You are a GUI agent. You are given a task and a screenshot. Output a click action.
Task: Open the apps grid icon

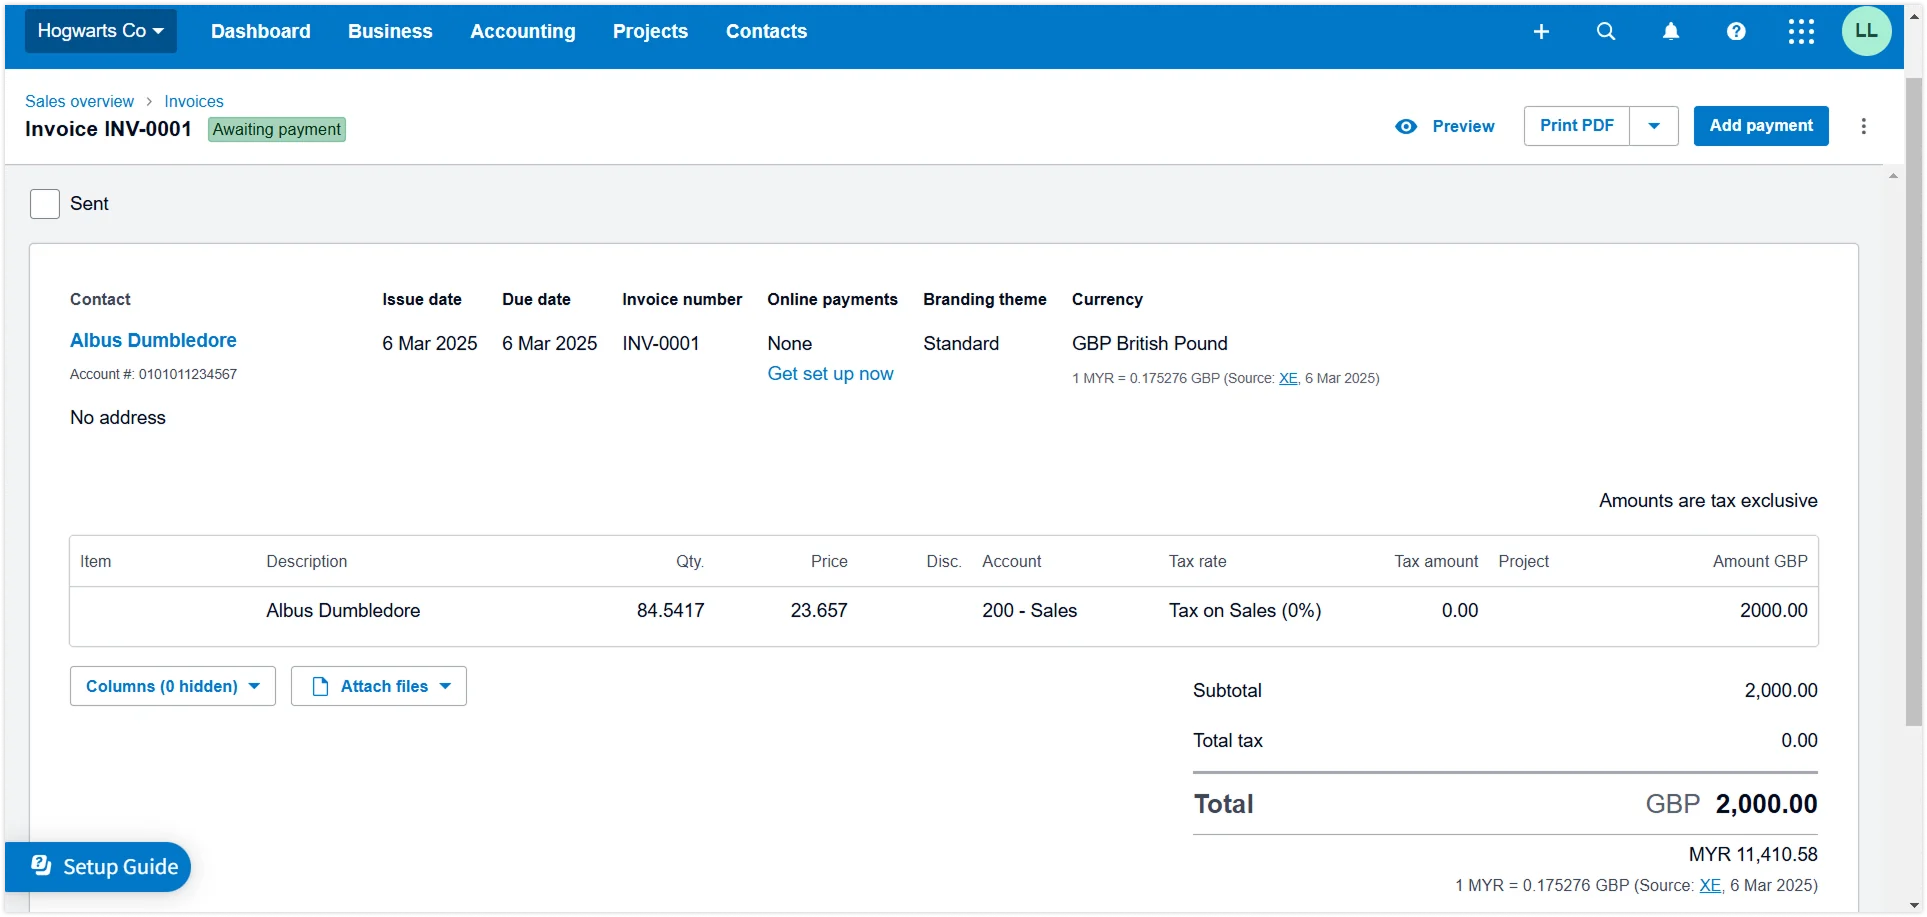click(x=1801, y=32)
